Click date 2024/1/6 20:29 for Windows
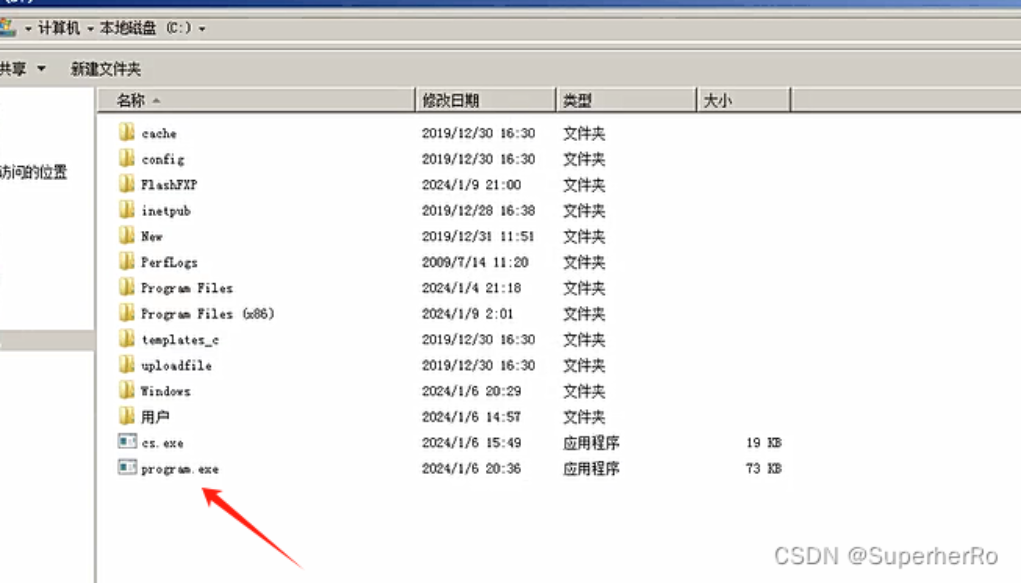Image resolution: width=1021 pixels, height=584 pixels. [x=471, y=391]
